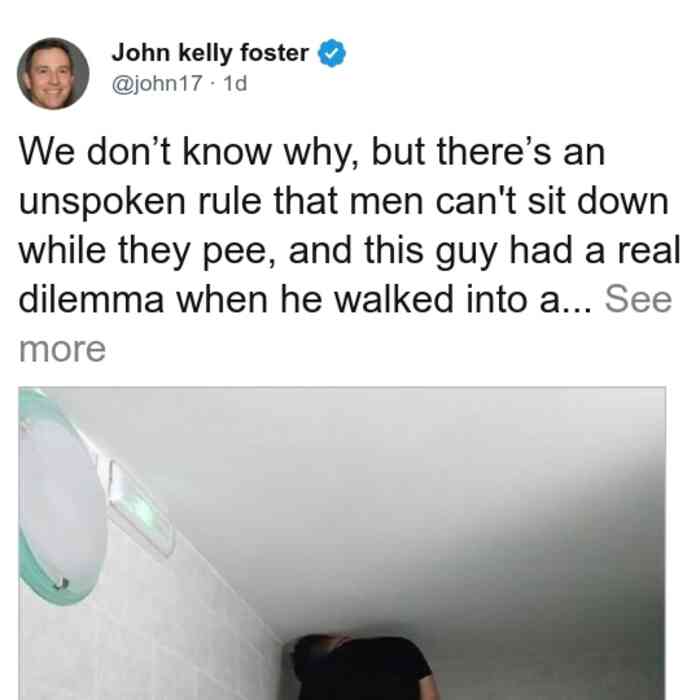Open the display name John kelly foster
700x700 pixels.
click(x=210, y=53)
